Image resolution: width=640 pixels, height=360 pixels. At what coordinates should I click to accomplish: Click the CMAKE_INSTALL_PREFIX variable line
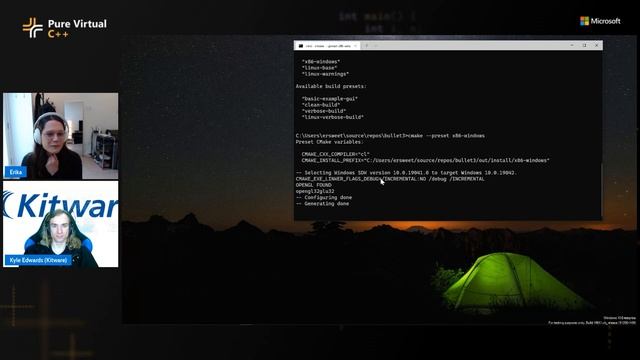coord(425,160)
